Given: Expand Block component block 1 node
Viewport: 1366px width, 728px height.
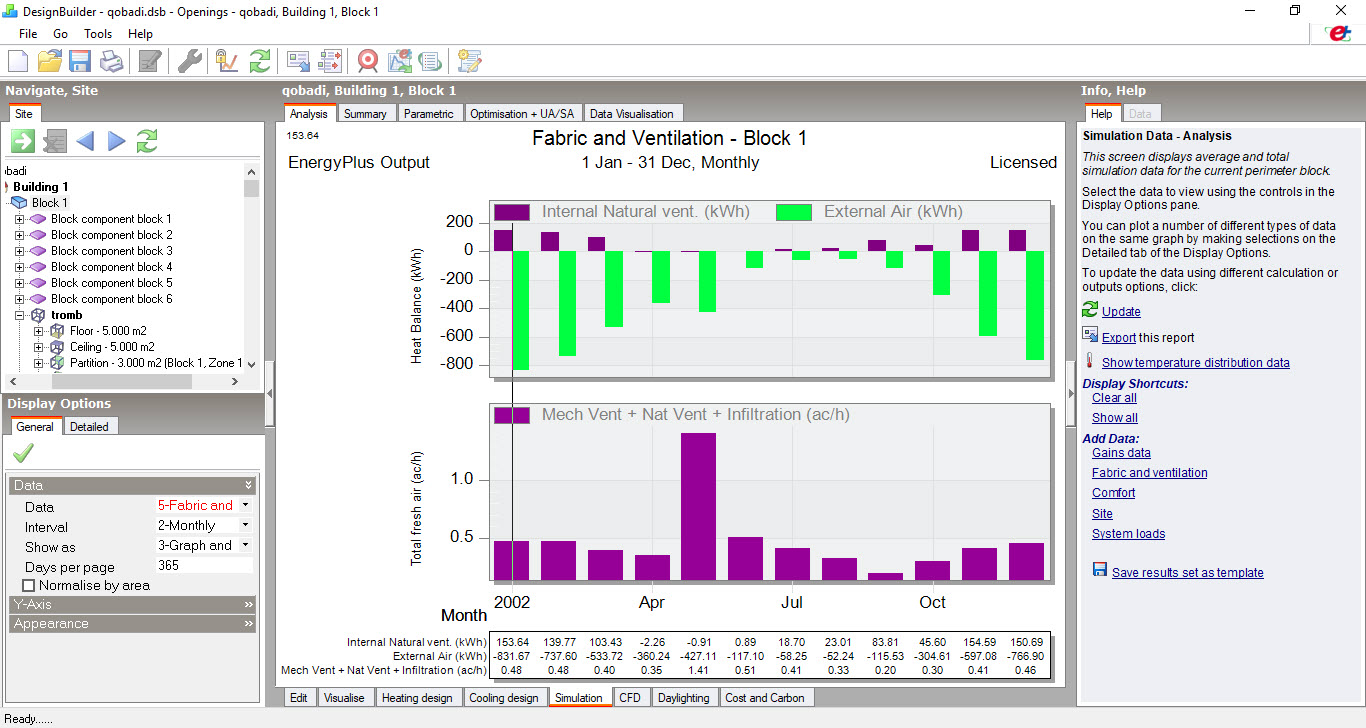Looking at the screenshot, I should point(19,219).
